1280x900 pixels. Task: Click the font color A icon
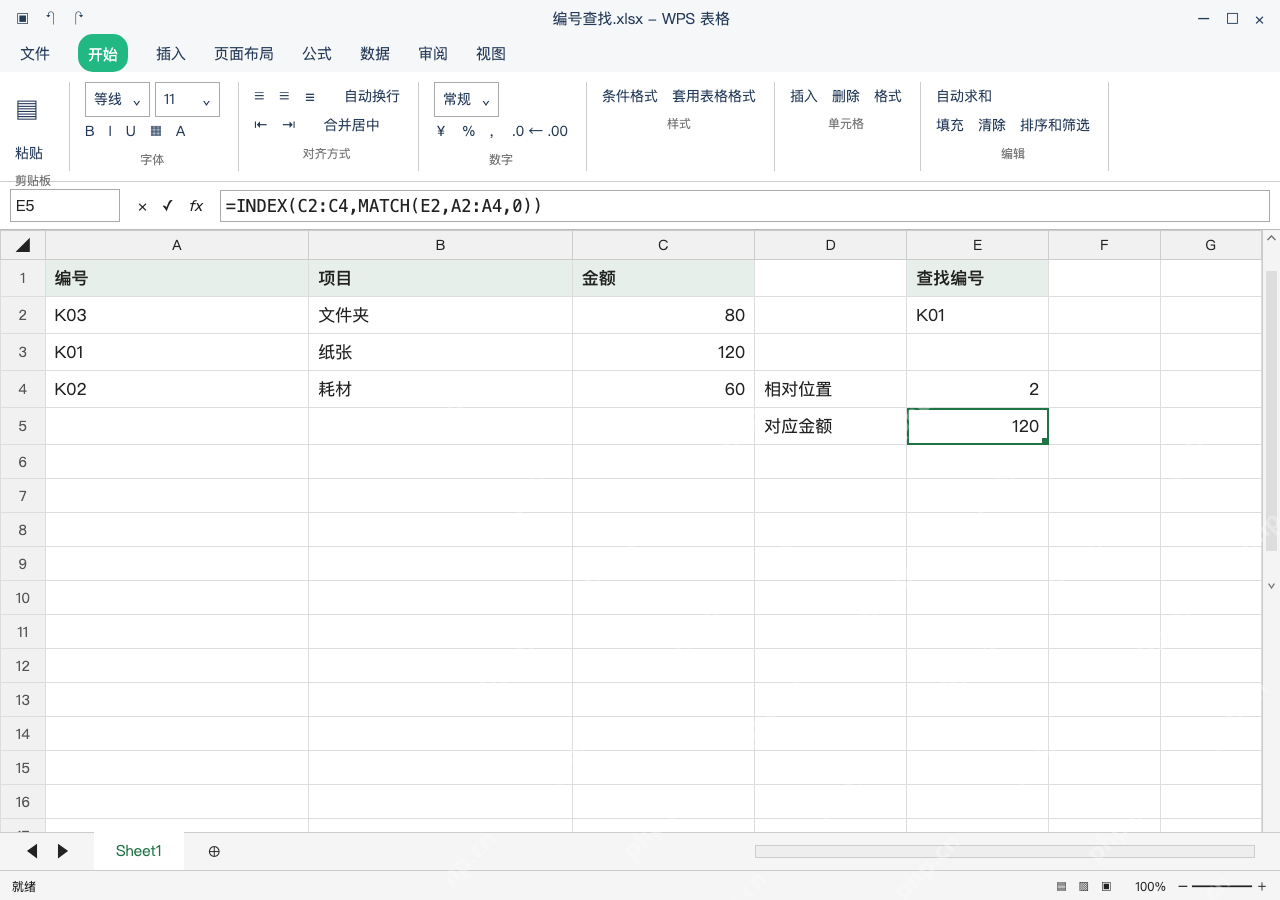(x=181, y=131)
